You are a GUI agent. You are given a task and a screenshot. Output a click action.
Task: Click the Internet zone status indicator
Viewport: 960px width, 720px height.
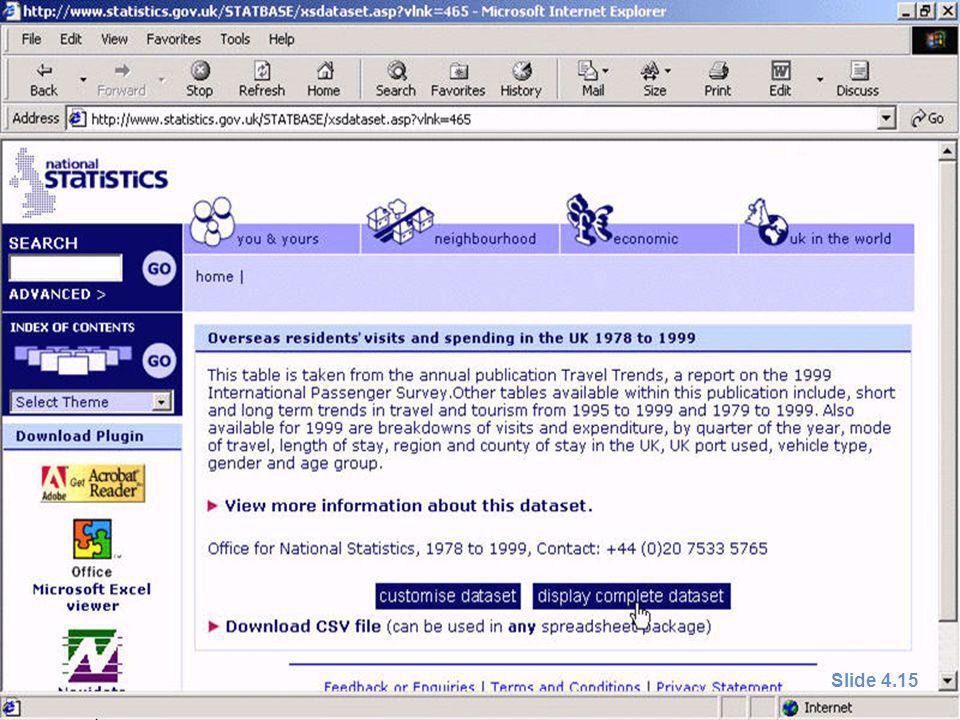[x=818, y=708]
